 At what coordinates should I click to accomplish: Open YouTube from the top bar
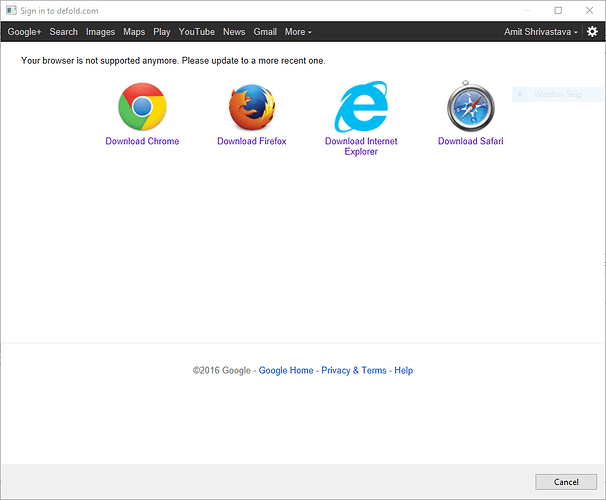point(197,32)
